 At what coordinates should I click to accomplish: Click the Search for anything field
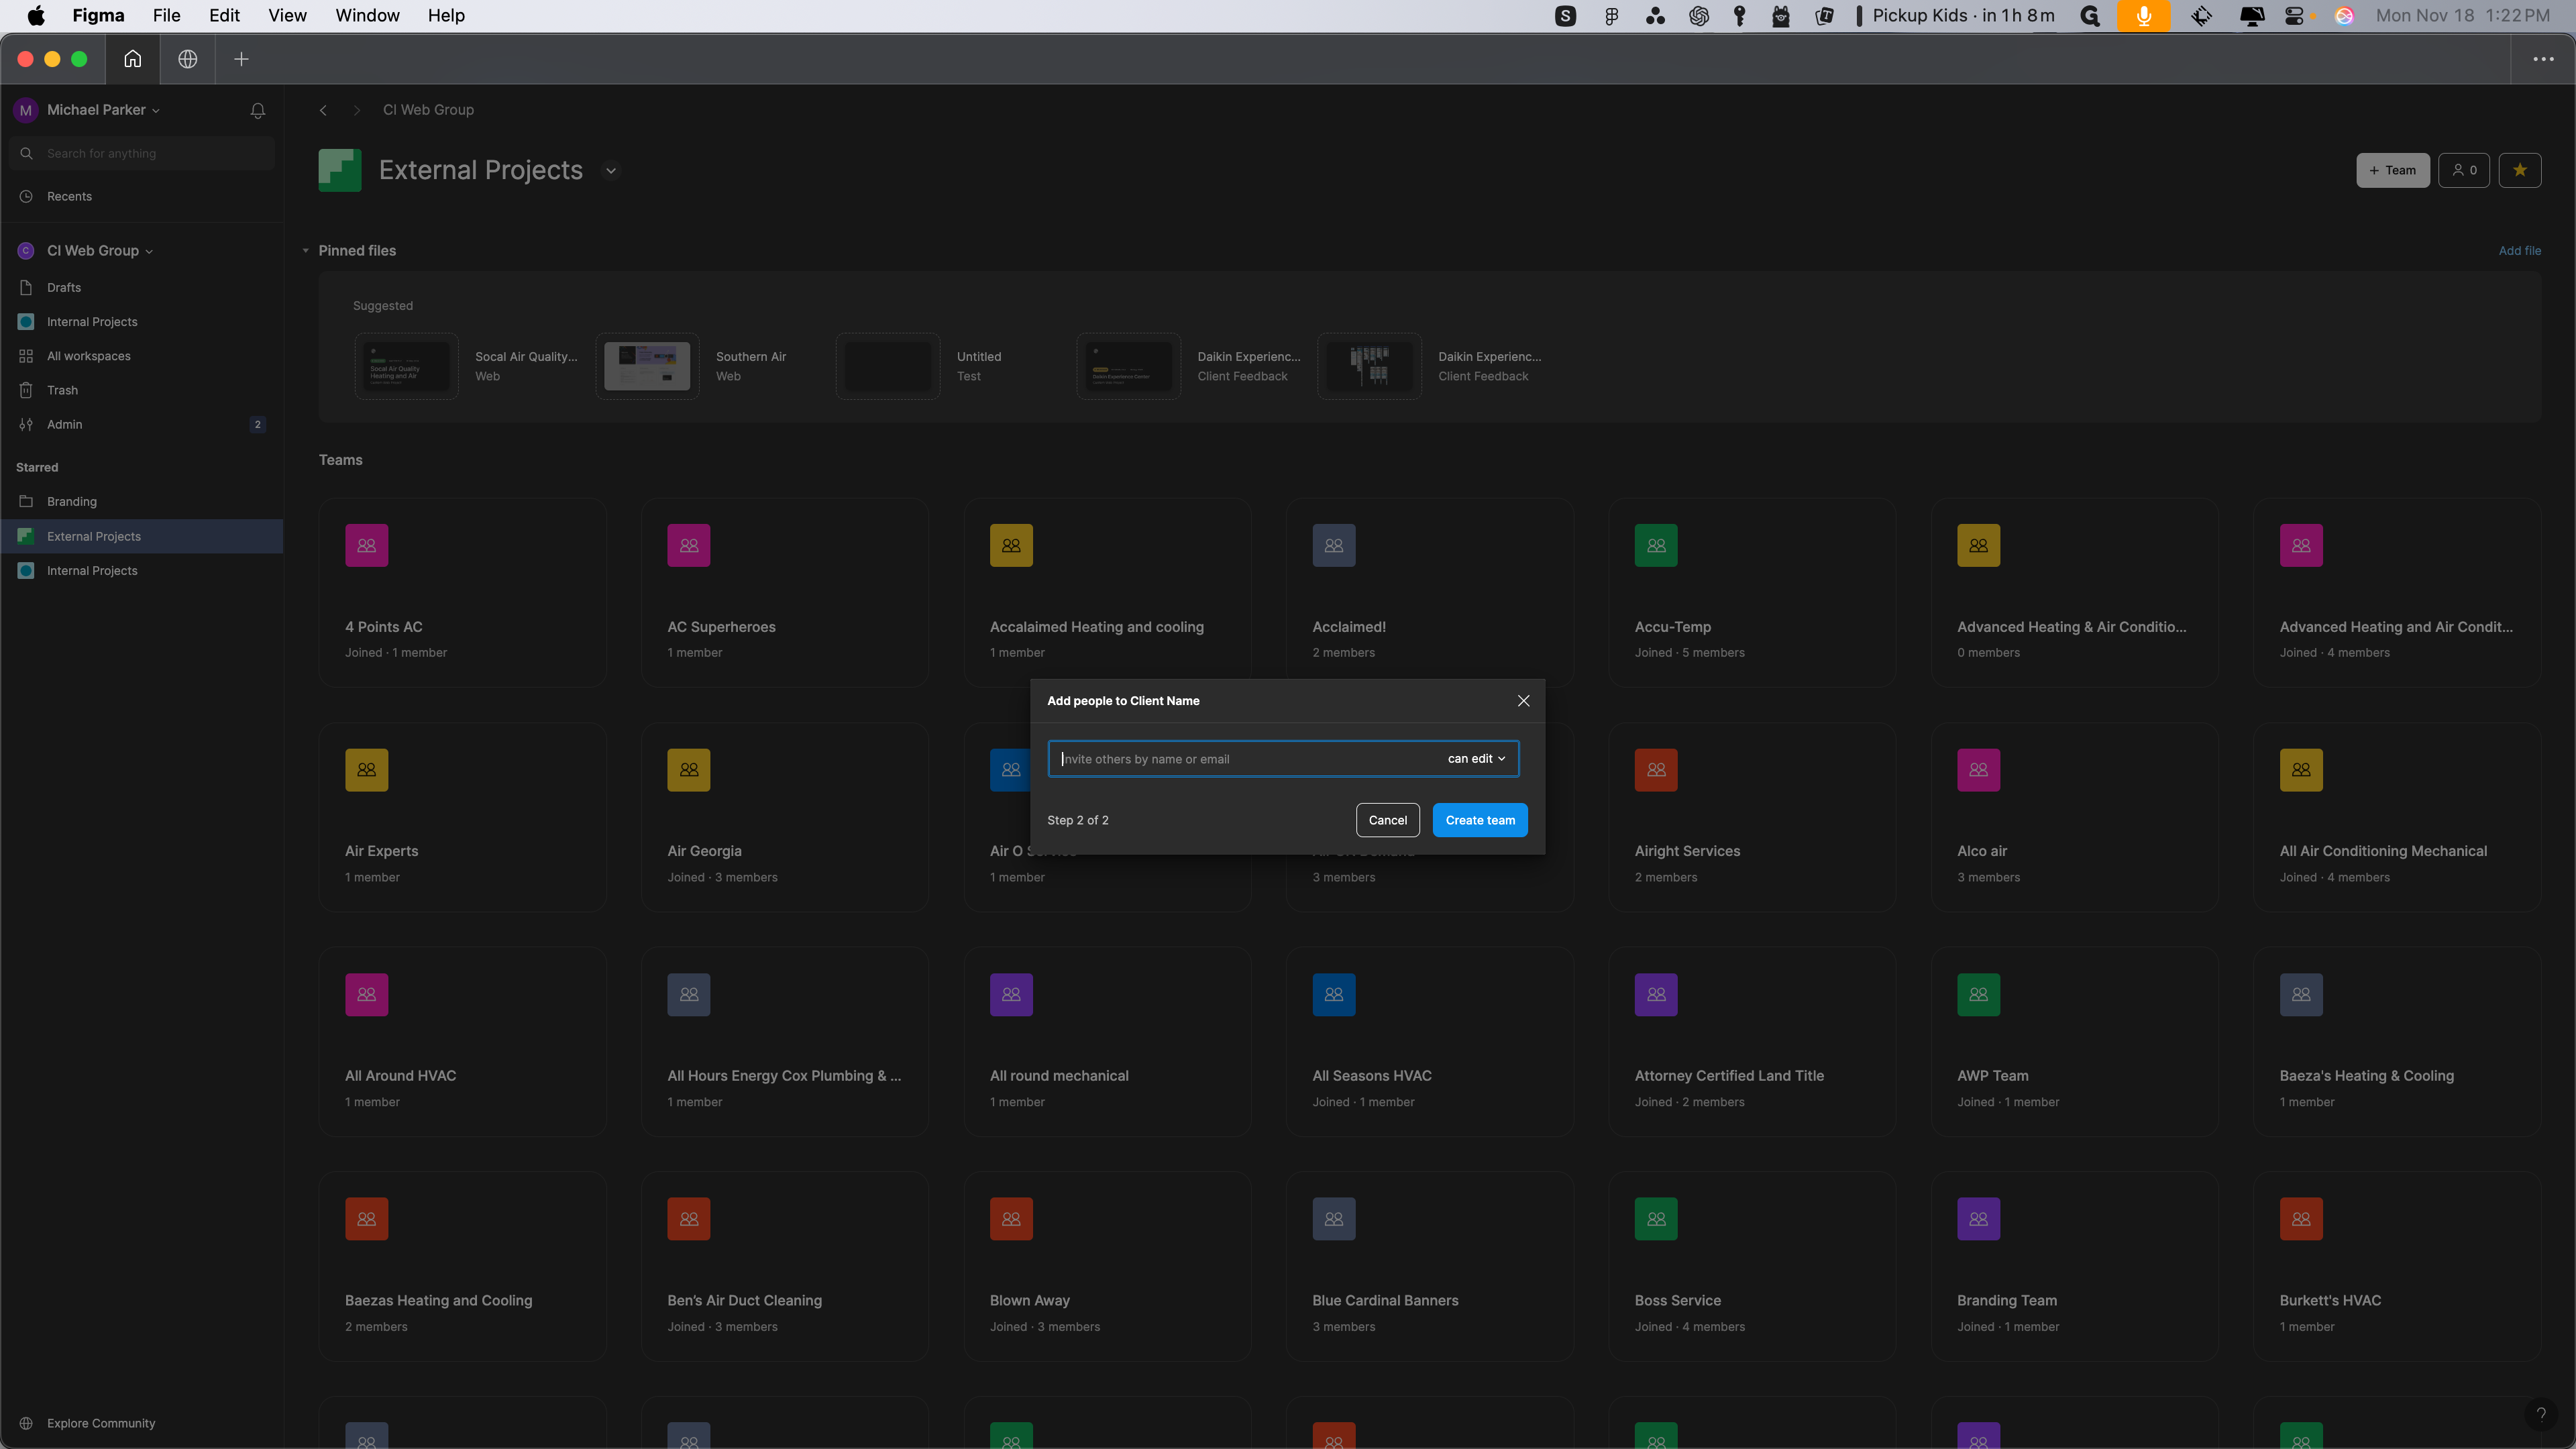pyautogui.click(x=142, y=153)
